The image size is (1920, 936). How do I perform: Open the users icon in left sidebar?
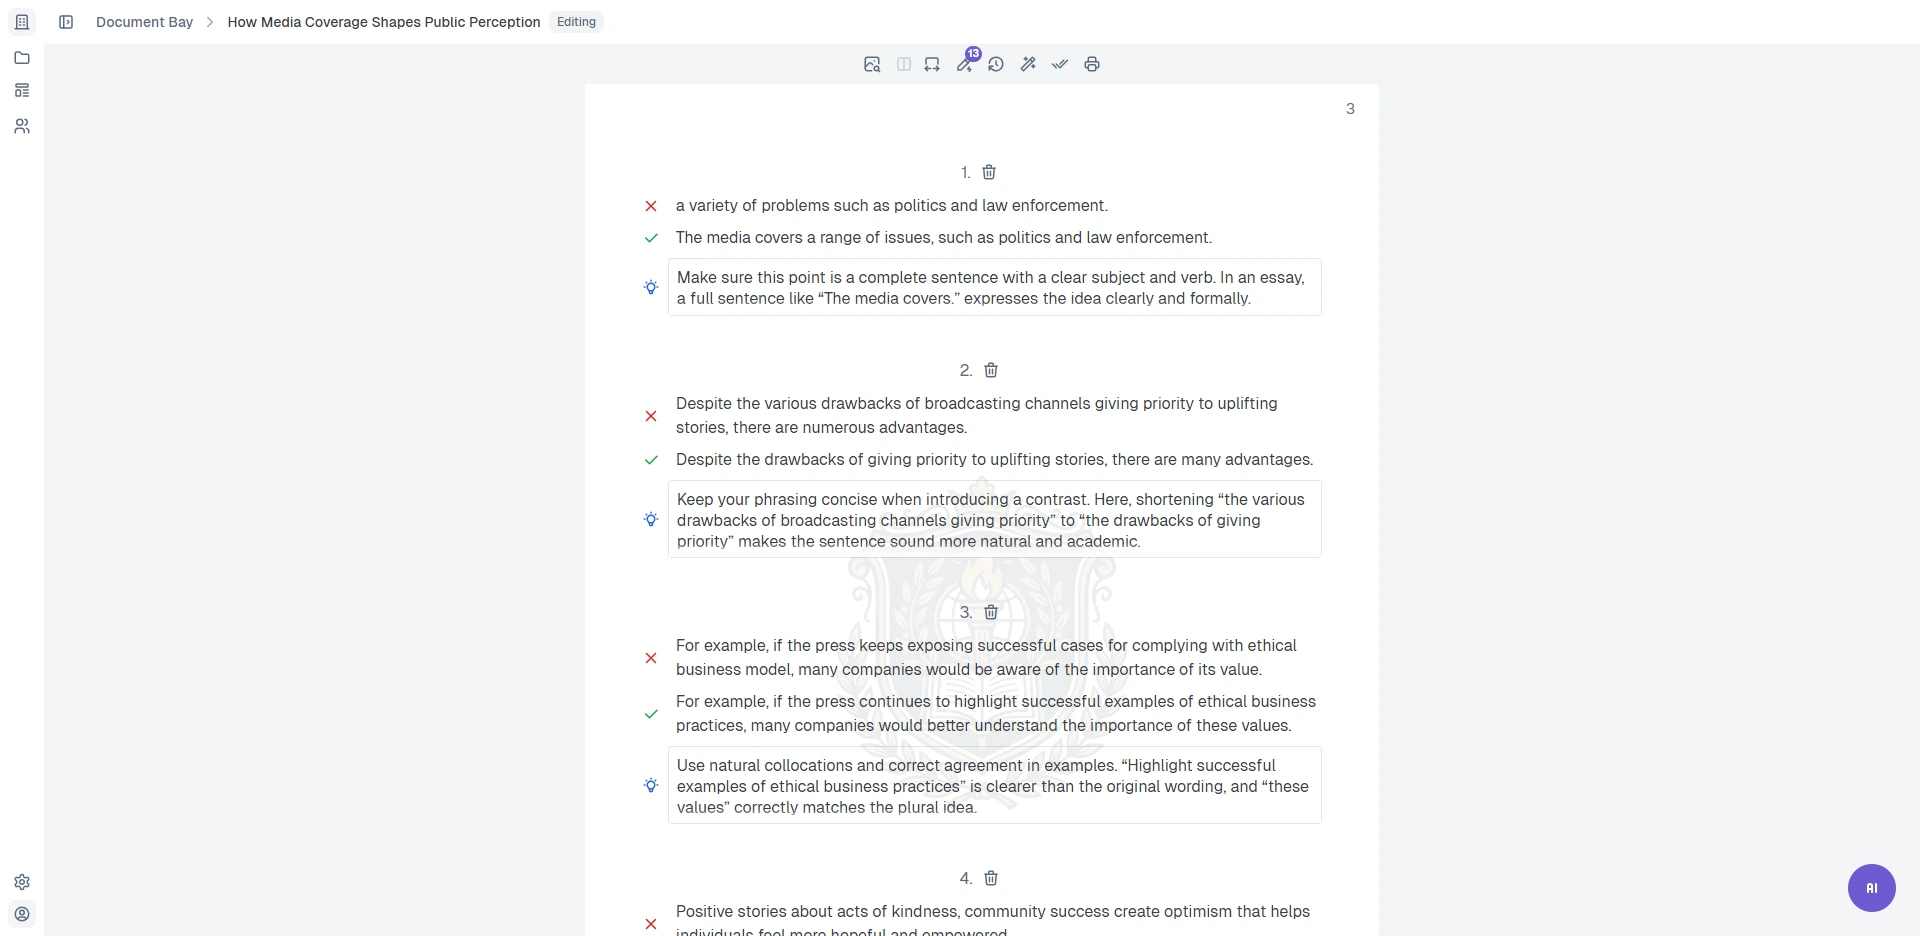[22, 126]
